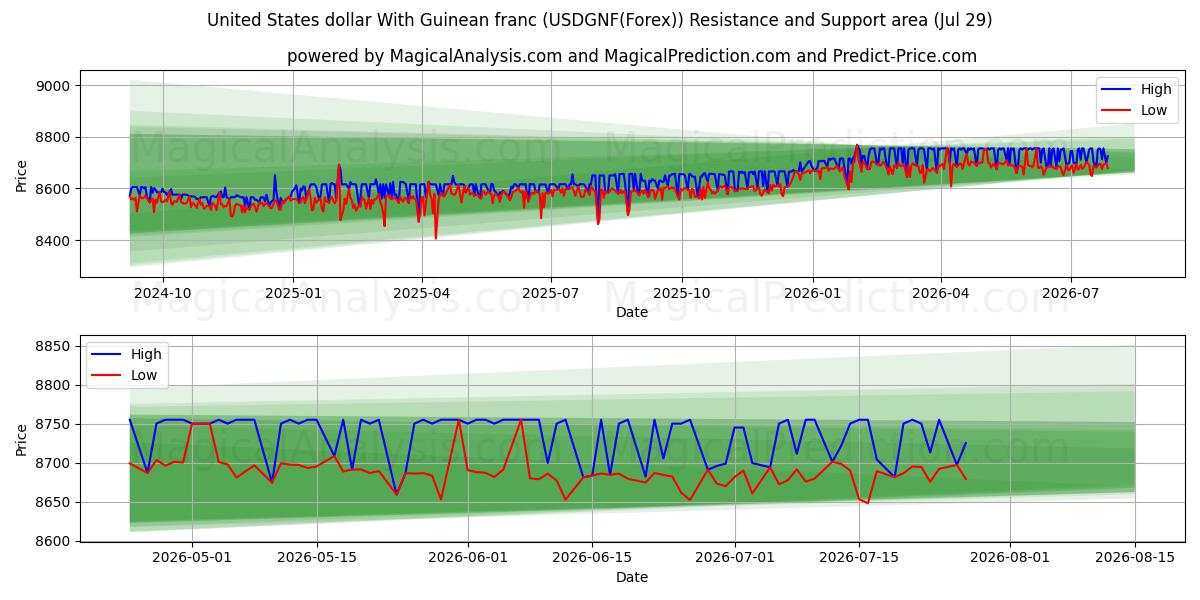Click the 8850 tick on lower chart
This screenshot has height=600, width=1200.
(x=52, y=347)
